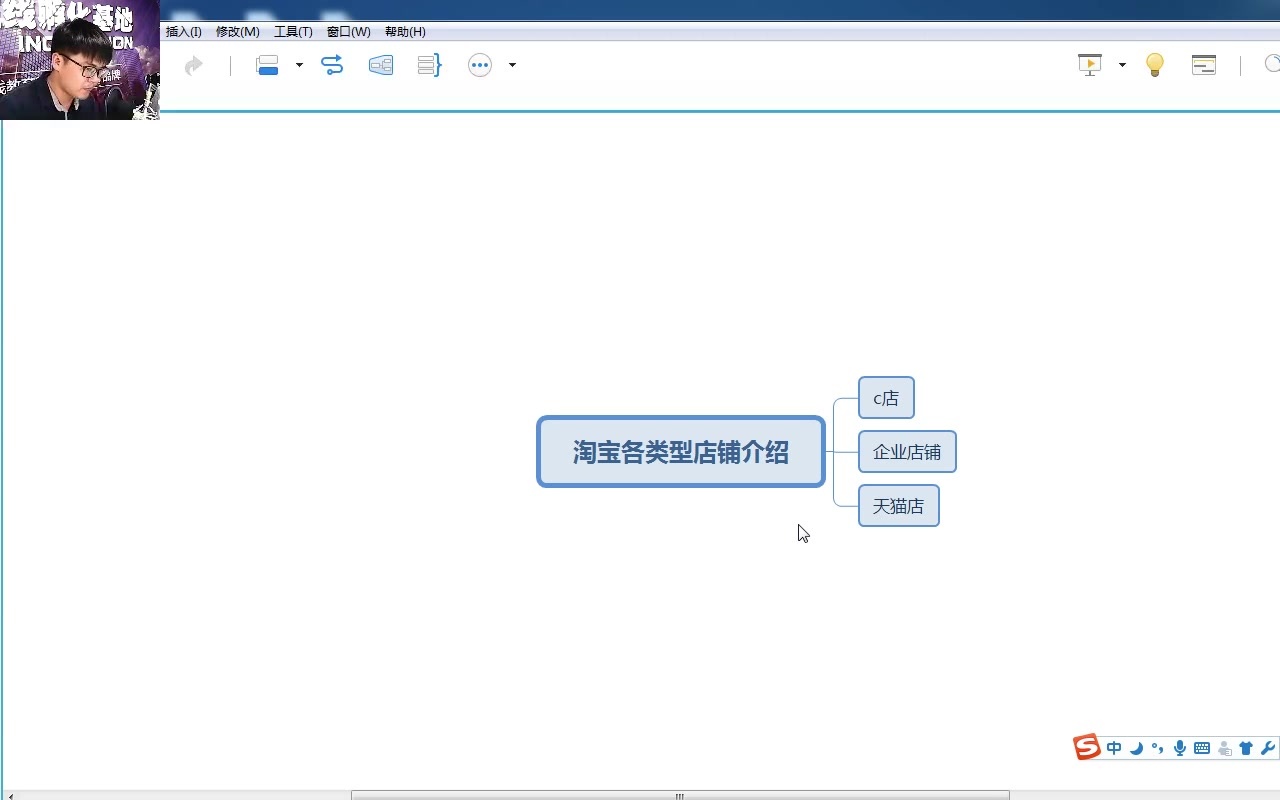Click the summary bracket tool icon
The width and height of the screenshot is (1280, 800).
429,65
